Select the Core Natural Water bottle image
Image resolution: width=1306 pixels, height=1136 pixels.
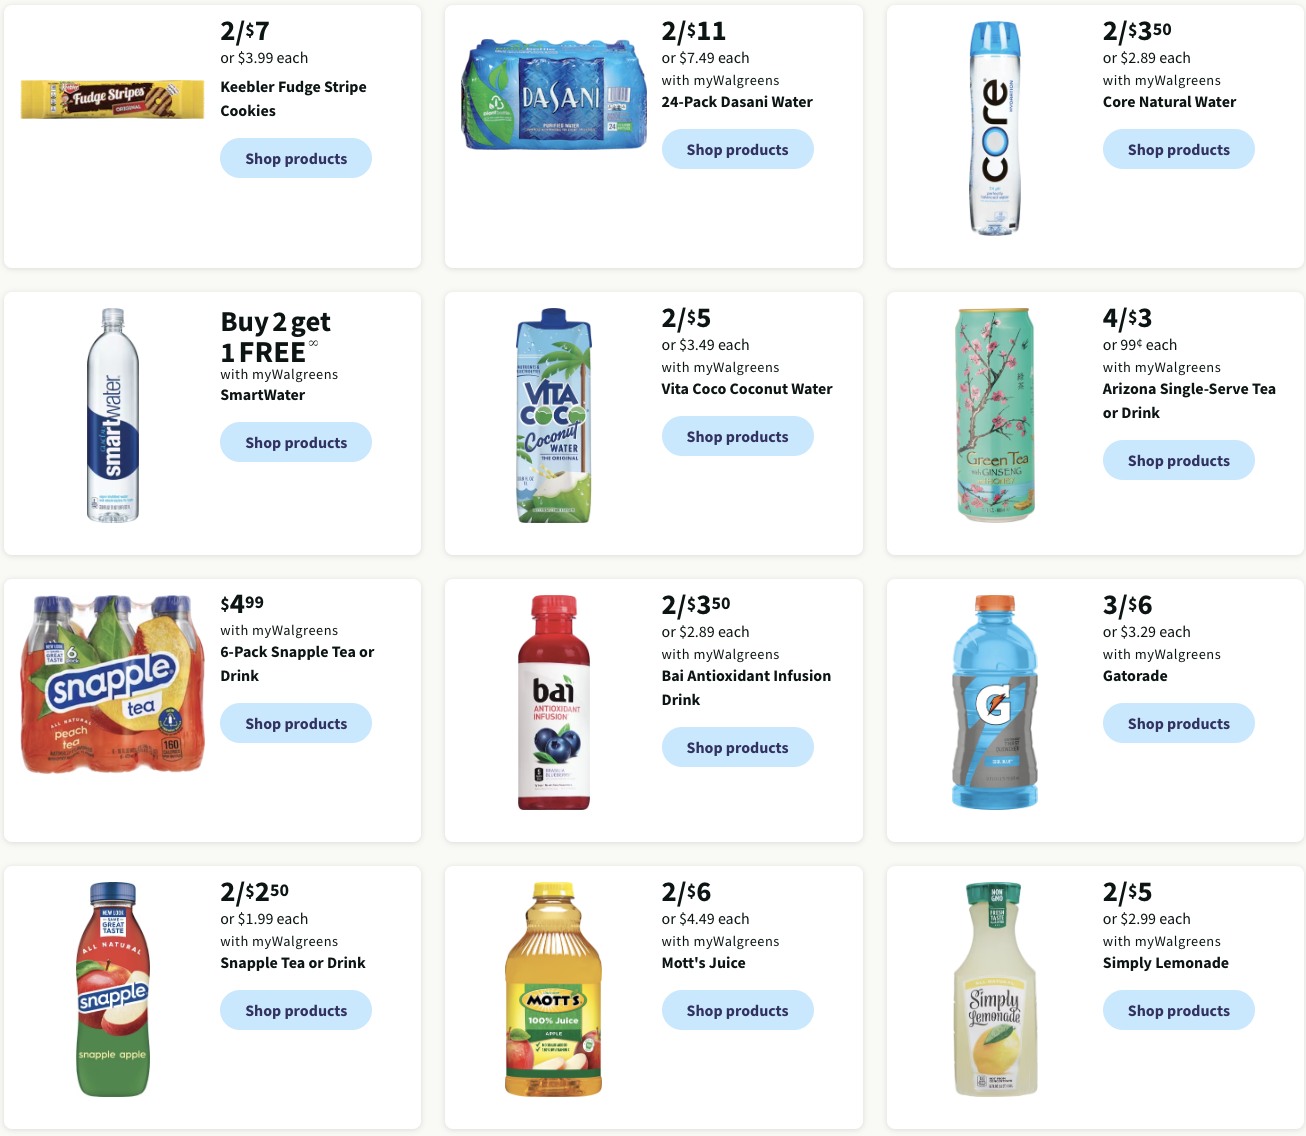[x=995, y=129]
